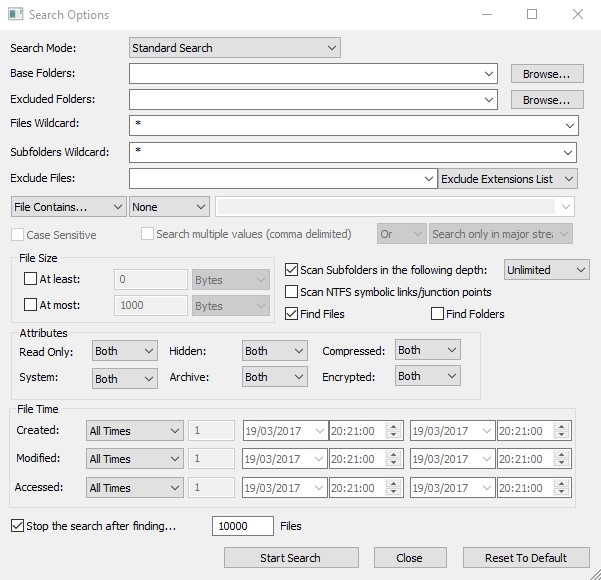
Task: Open the File Contains... dropdown
Action: pos(69,207)
